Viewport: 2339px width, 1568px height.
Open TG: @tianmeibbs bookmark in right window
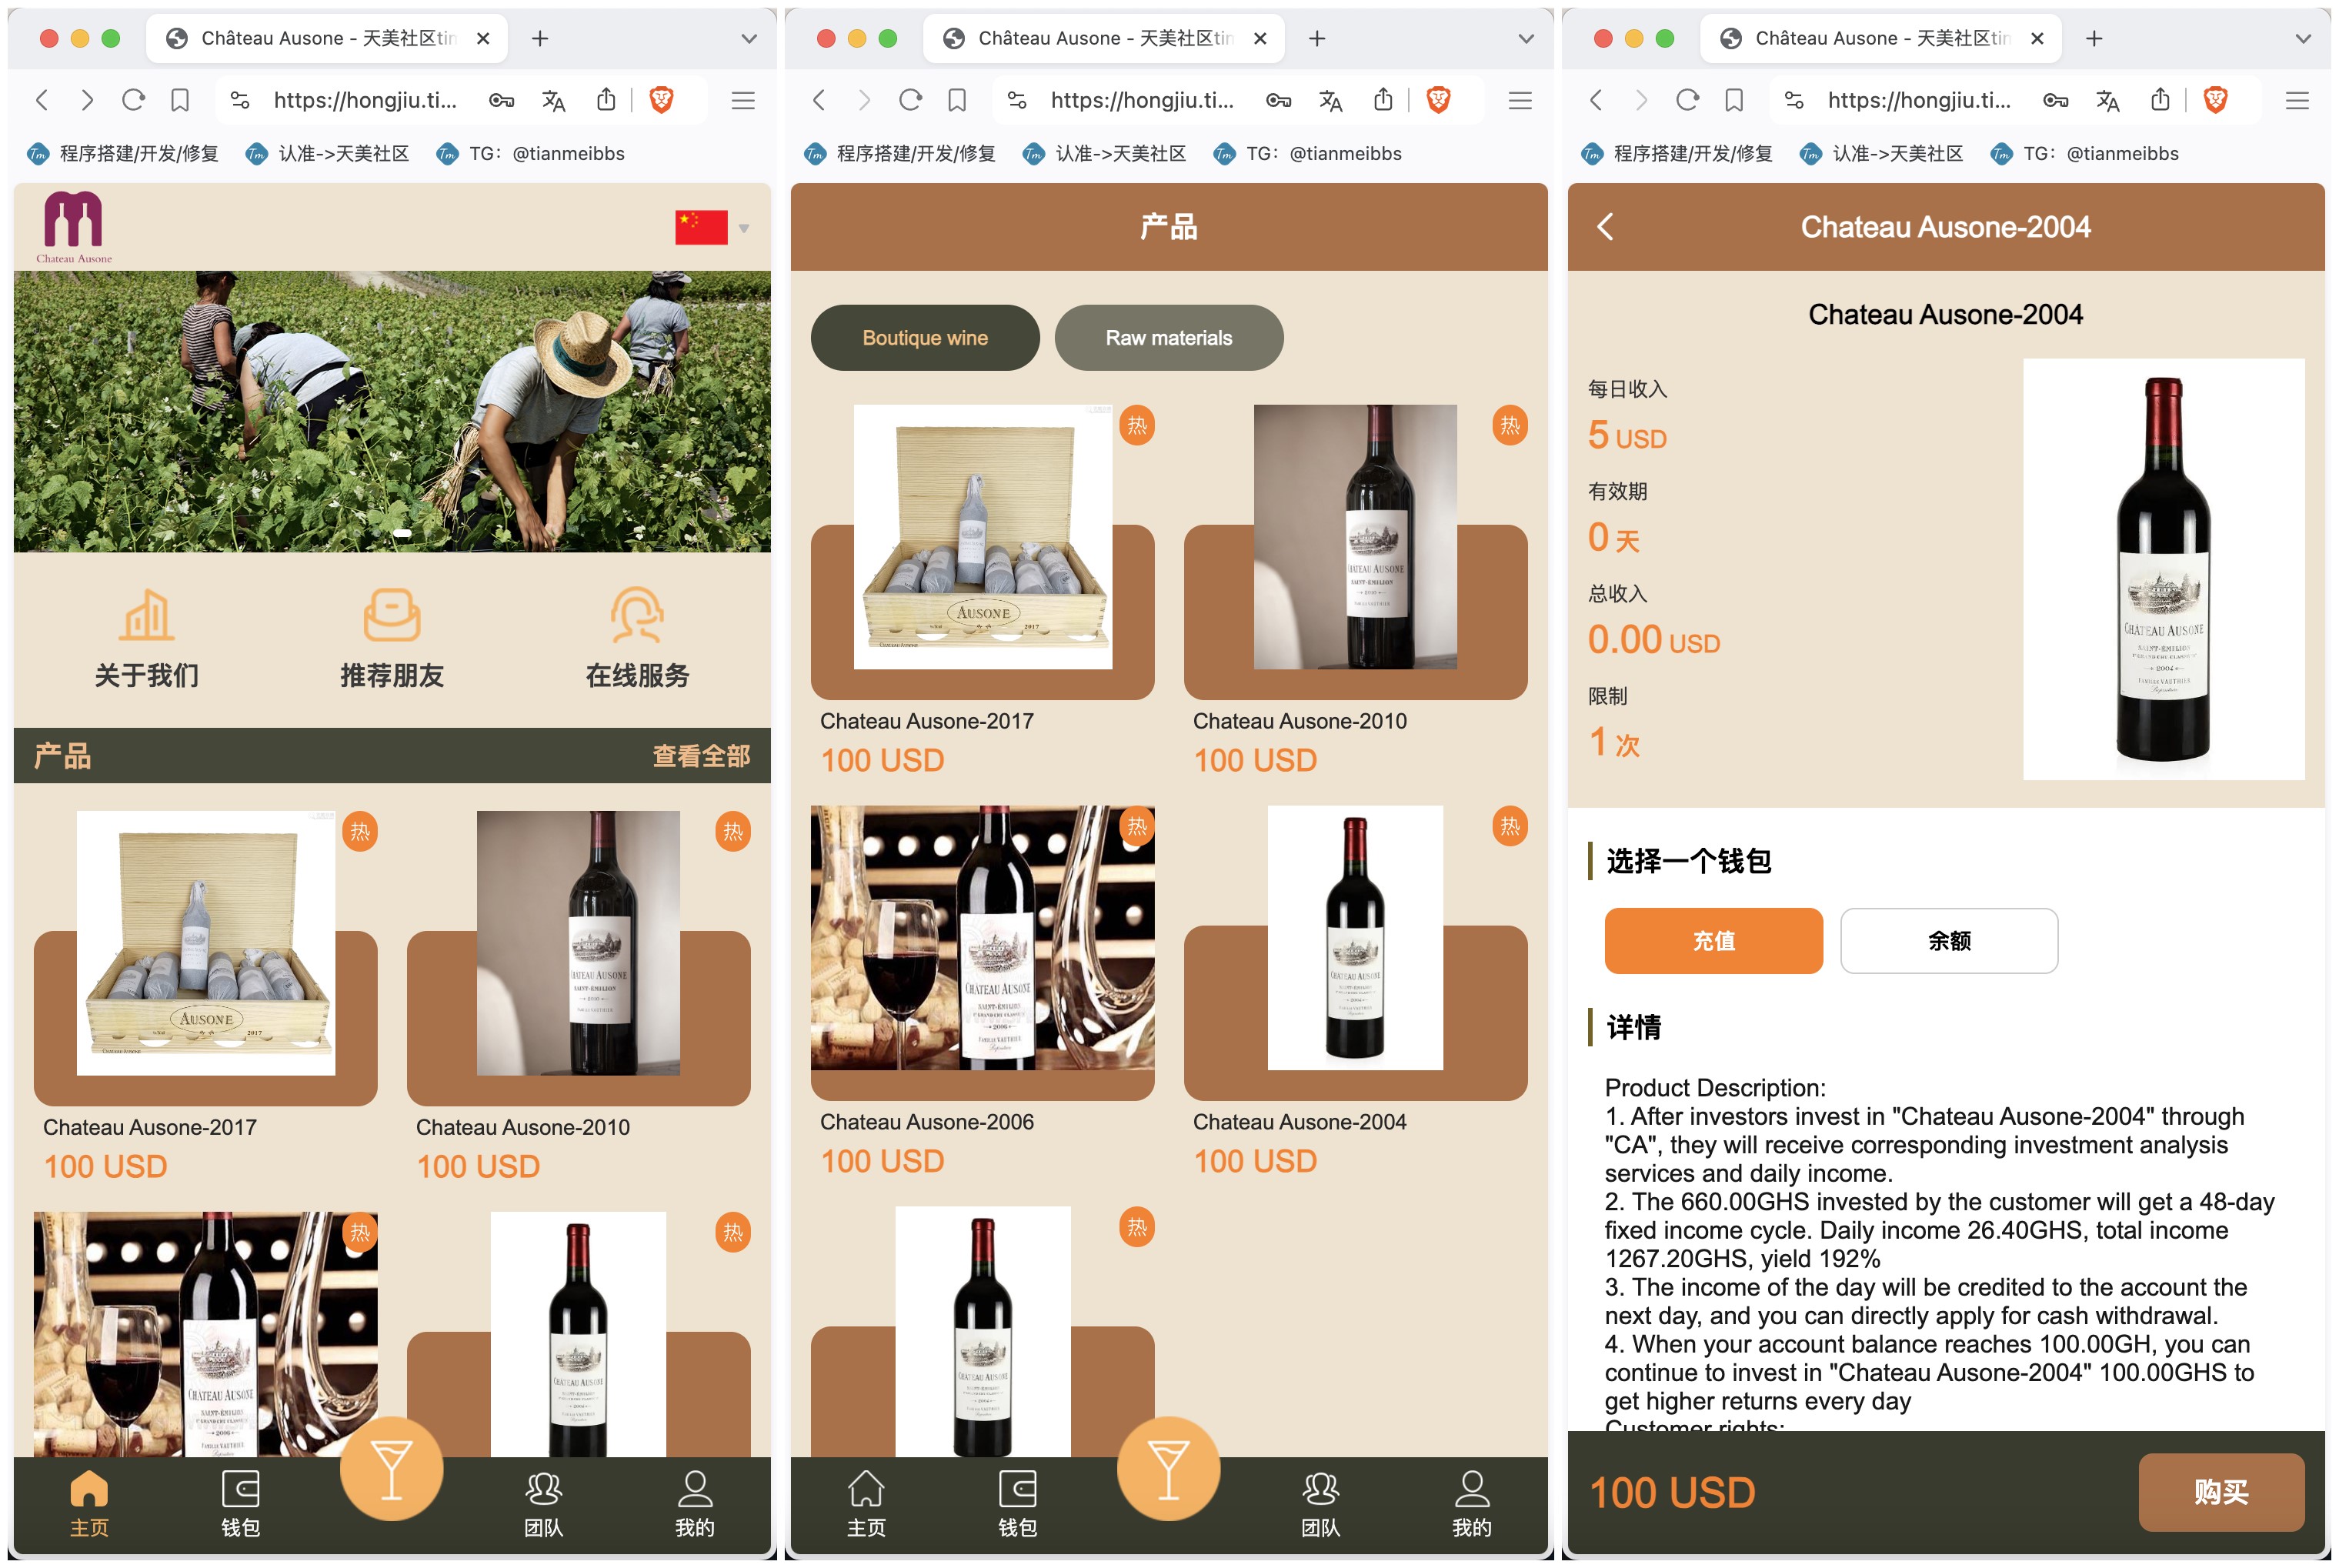point(2084,153)
